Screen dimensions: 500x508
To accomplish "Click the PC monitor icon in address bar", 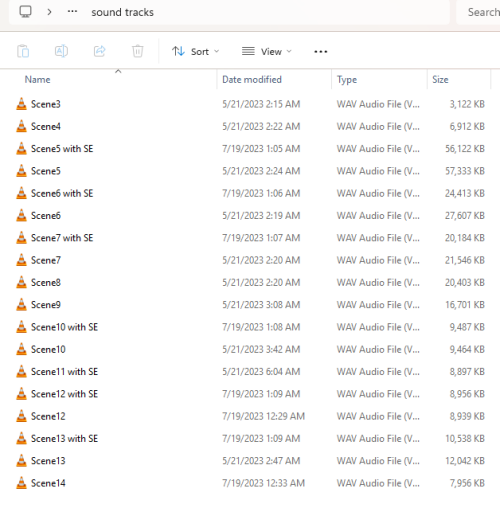I will 25,12.
